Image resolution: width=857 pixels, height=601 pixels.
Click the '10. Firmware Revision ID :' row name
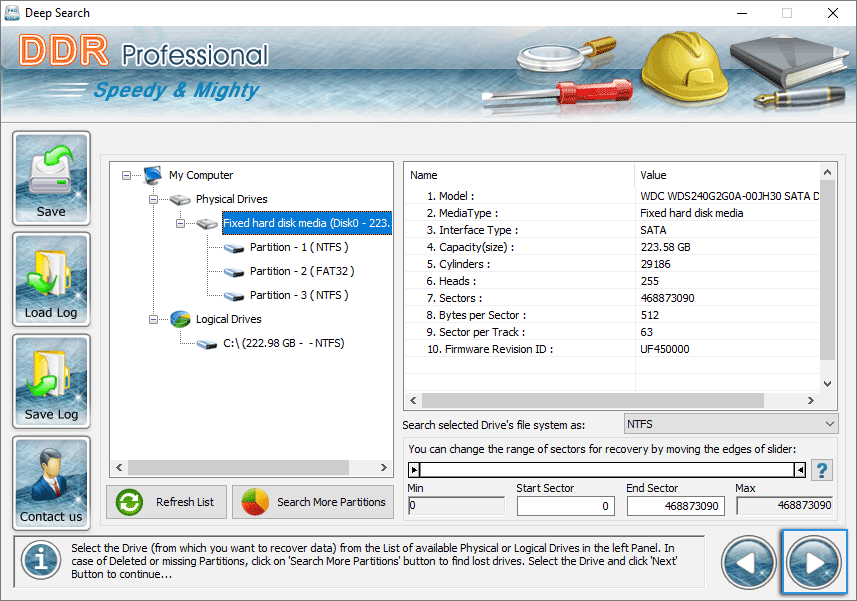(490, 349)
